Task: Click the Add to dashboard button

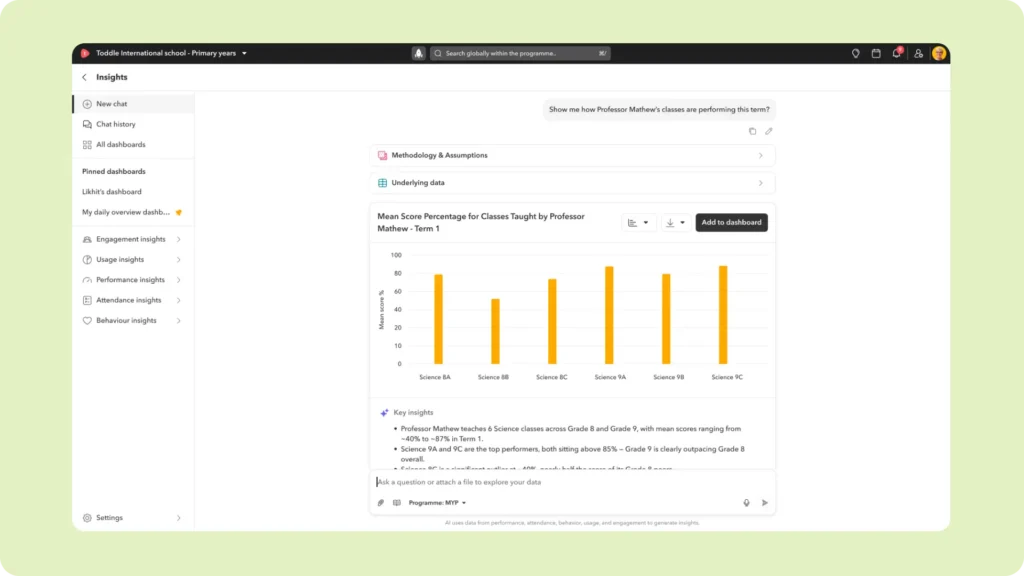Action: click(731, 223)
